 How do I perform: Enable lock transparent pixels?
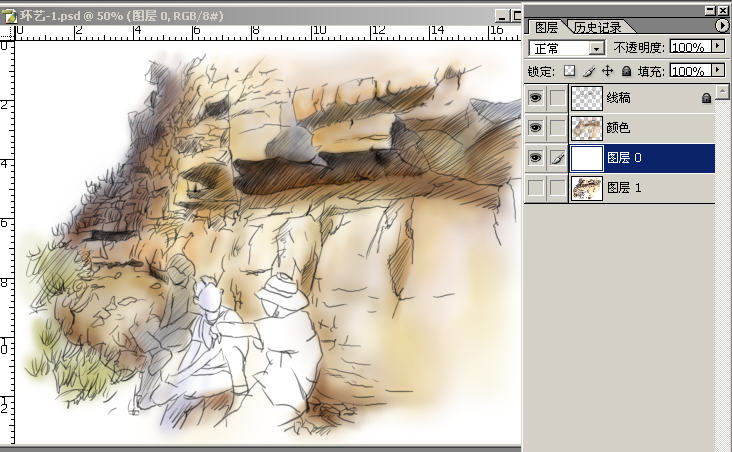(x=569, y=71)
